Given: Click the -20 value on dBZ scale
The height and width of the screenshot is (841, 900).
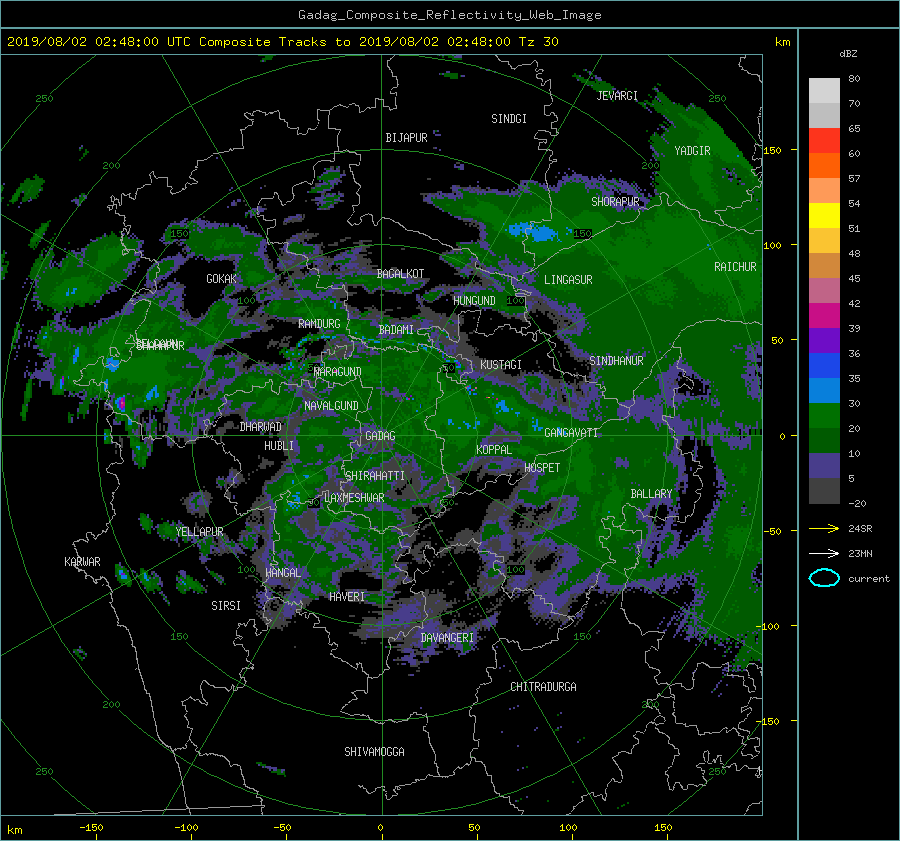Looking at the screenshot, I should pyautogui.click(x=857, y=503).
